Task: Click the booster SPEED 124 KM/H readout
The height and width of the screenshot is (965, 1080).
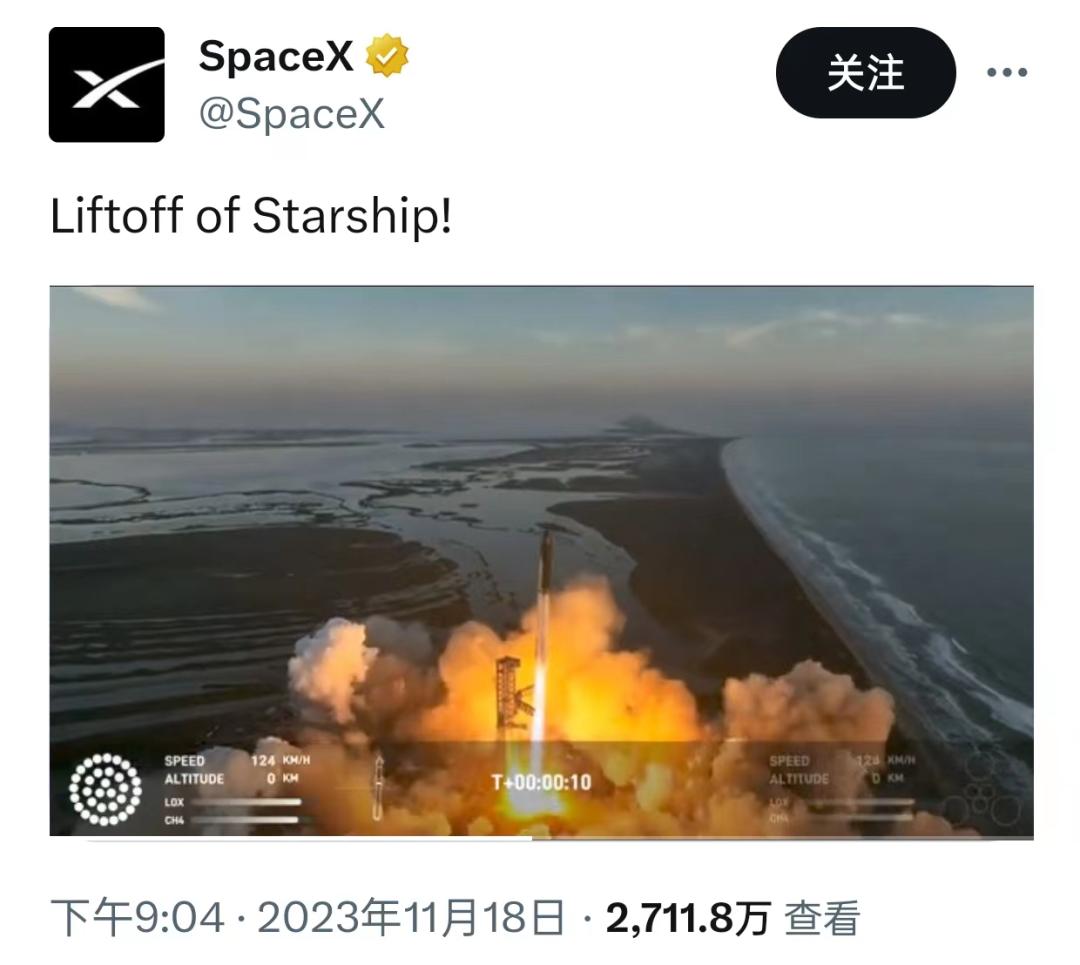Action: tap(237, 760)
